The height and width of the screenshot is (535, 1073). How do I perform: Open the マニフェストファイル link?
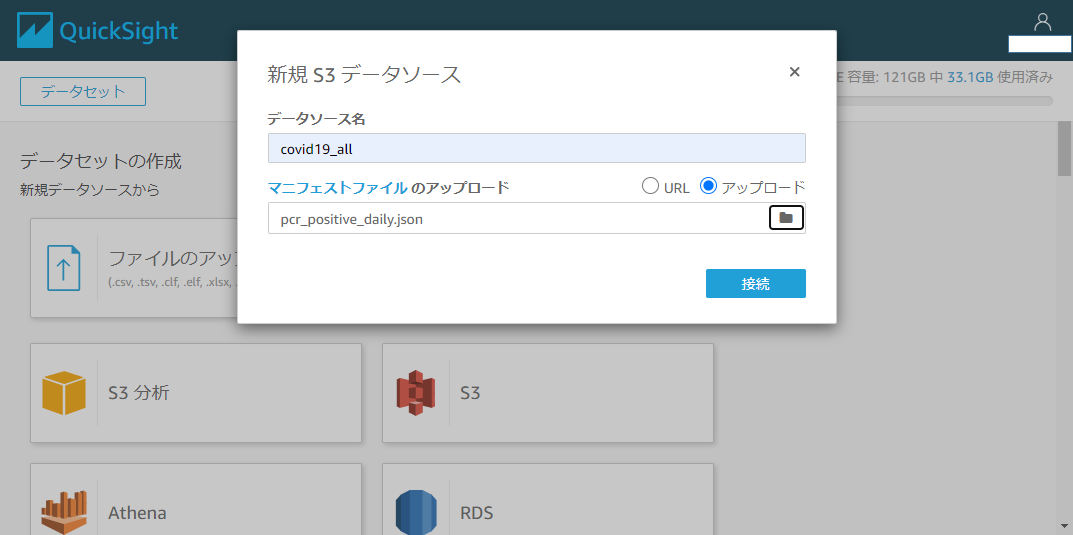(337, 187)
